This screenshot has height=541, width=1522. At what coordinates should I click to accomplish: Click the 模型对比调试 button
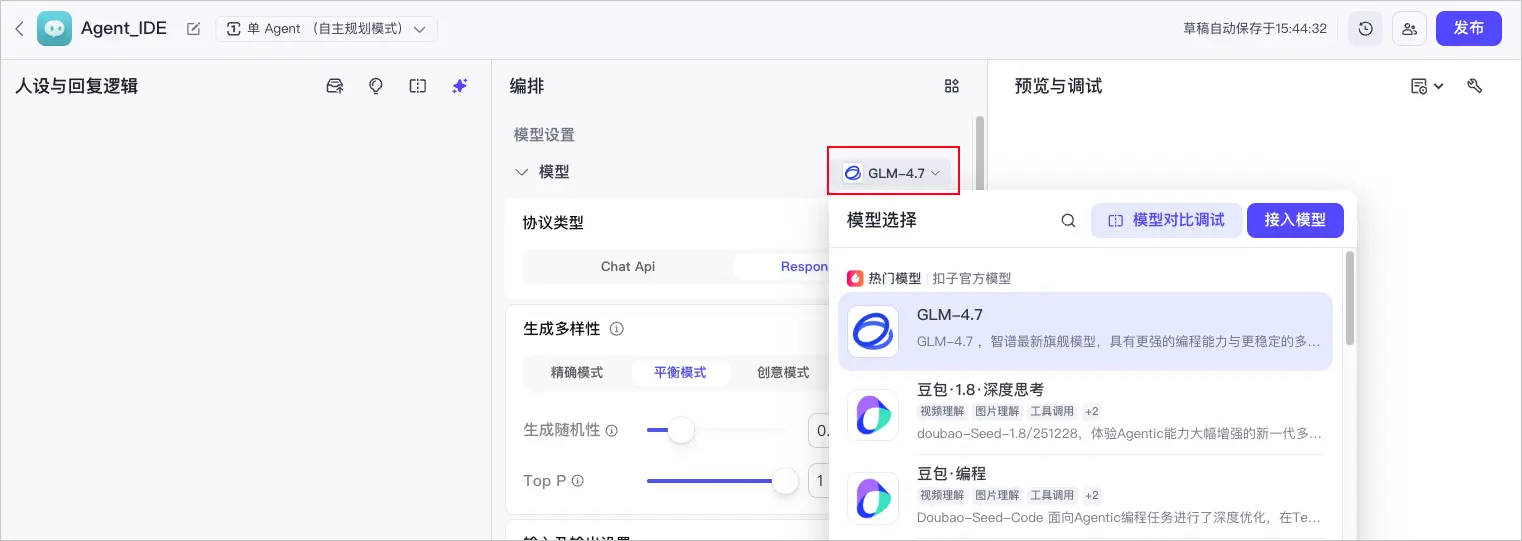coord(1167,220)
